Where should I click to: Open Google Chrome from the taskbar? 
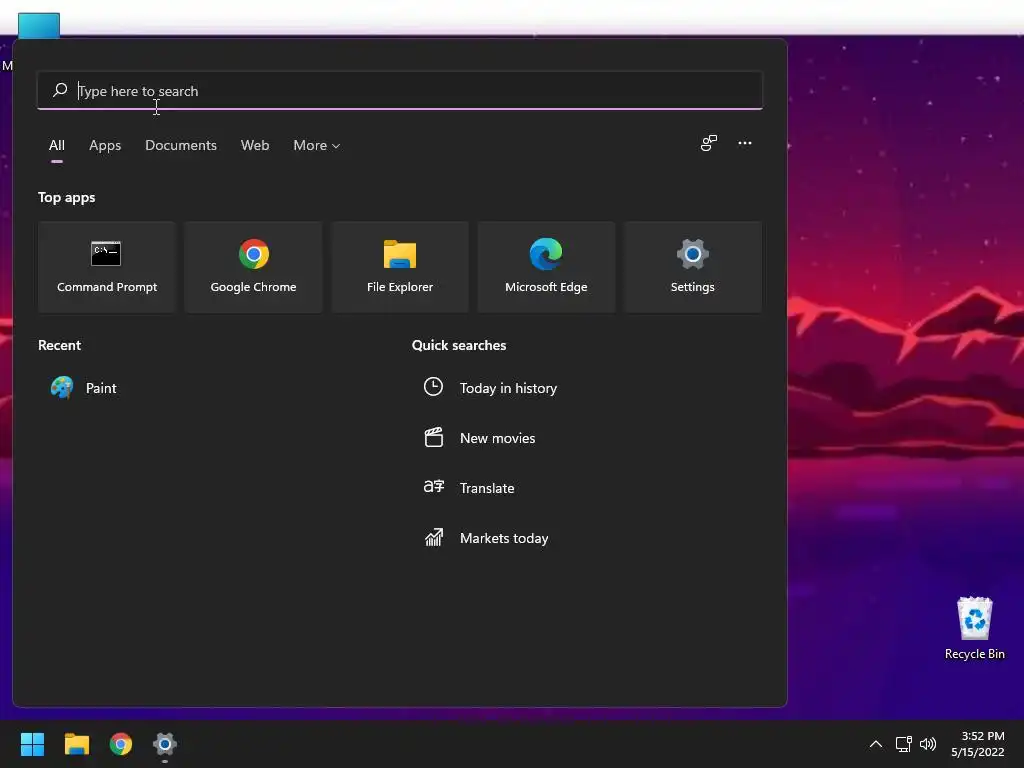(x=121, y=744)
